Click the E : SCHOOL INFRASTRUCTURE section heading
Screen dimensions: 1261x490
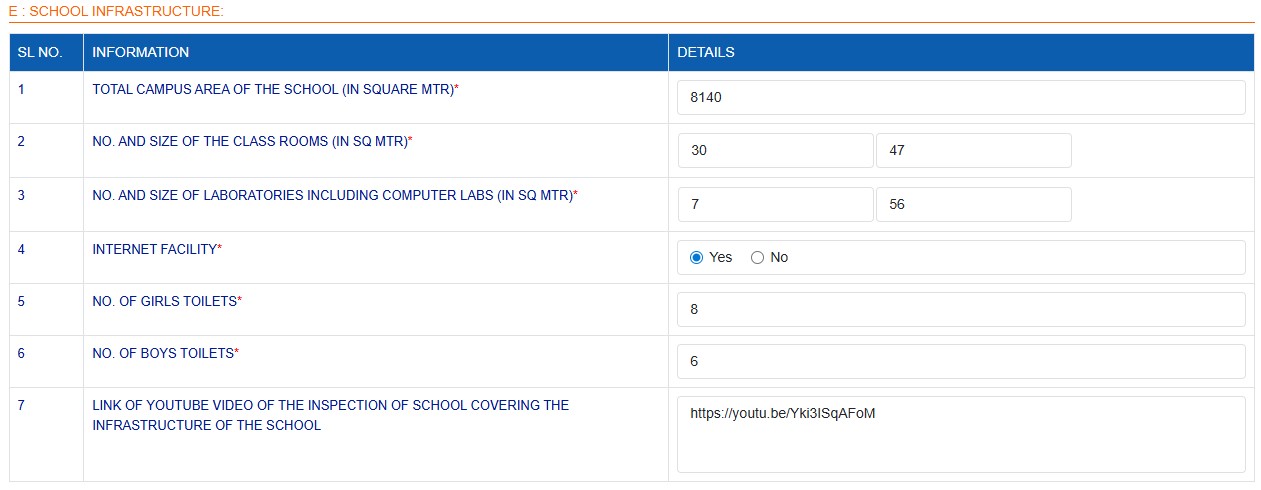[115, 11]
